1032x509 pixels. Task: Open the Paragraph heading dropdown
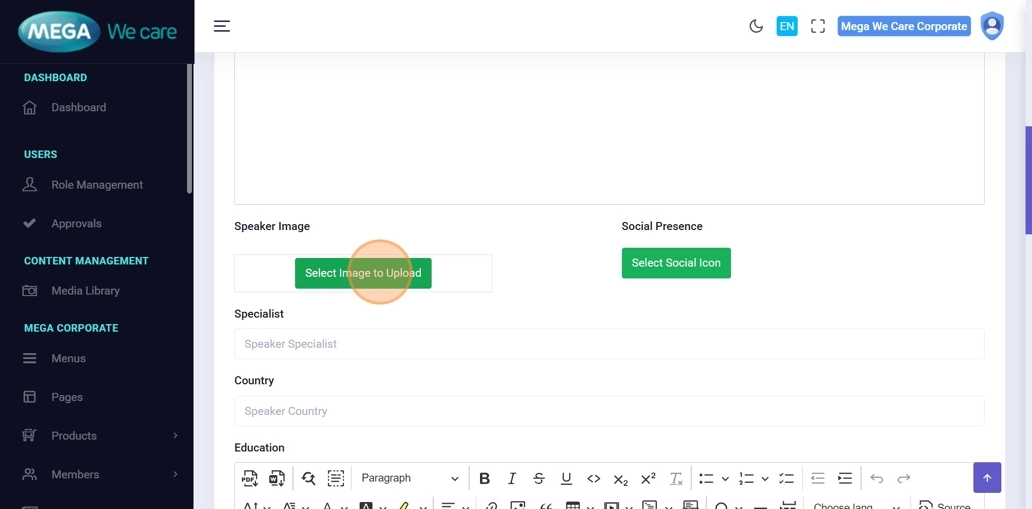(x=410, y=479)
